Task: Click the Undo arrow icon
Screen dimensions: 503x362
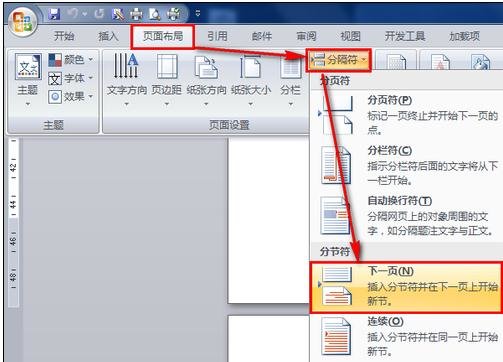Action: (73, 14)
